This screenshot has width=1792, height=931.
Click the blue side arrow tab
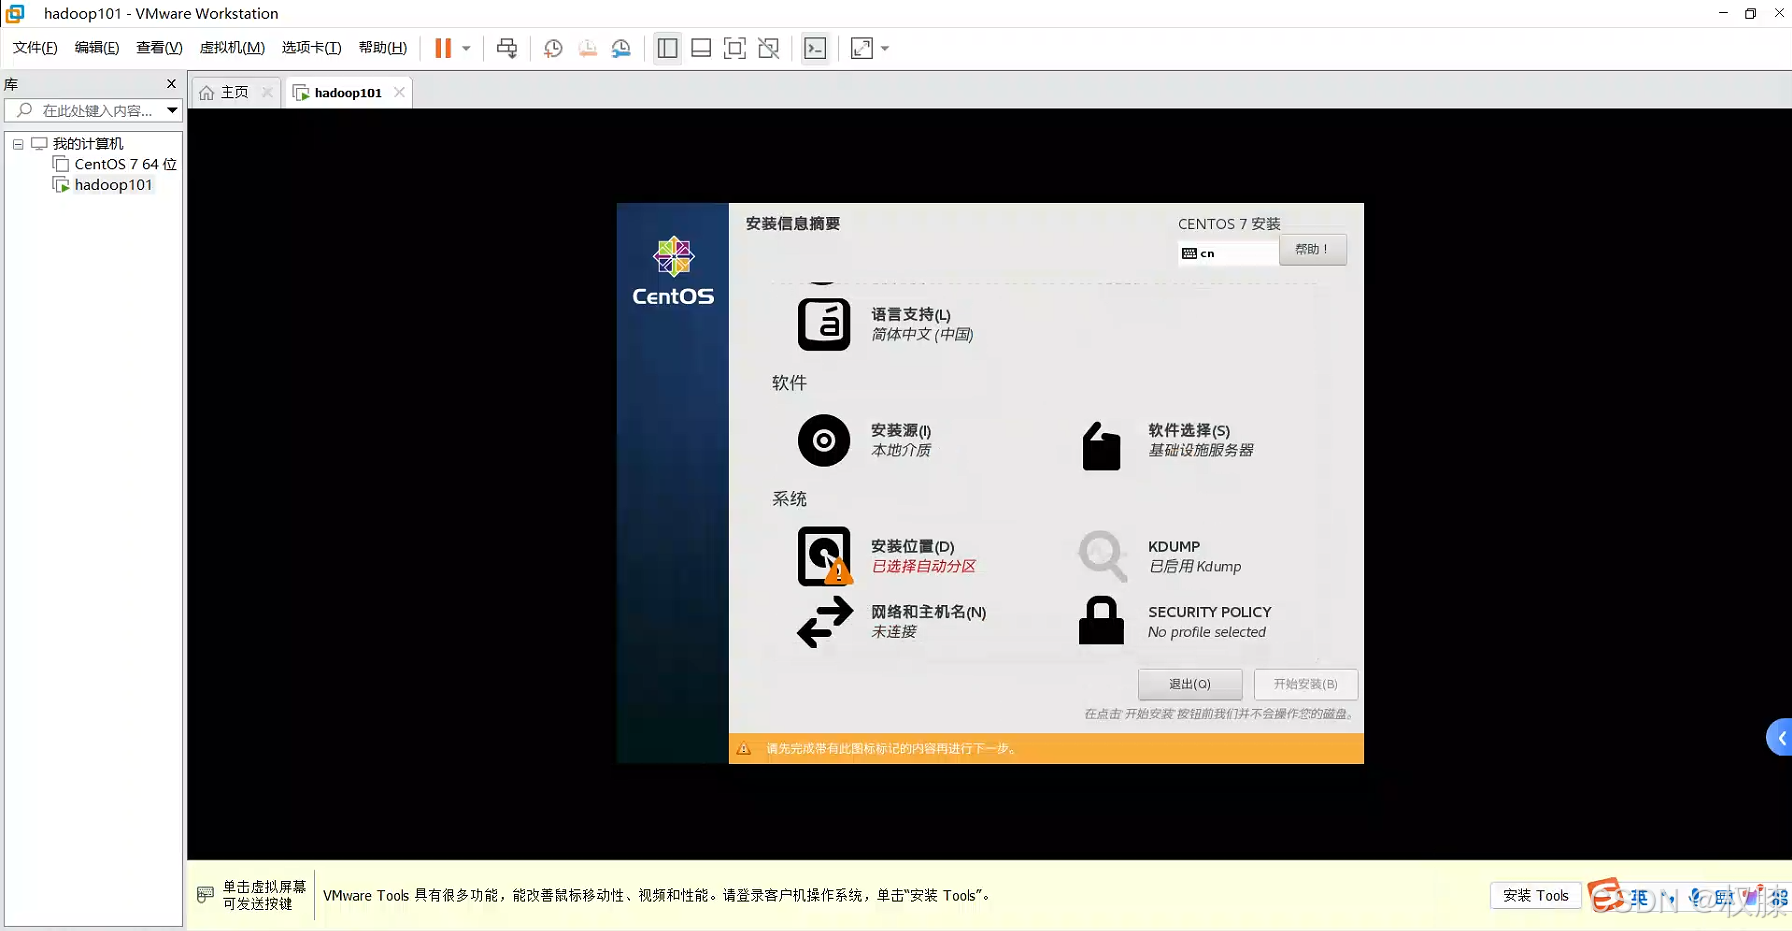[1780, 738]
